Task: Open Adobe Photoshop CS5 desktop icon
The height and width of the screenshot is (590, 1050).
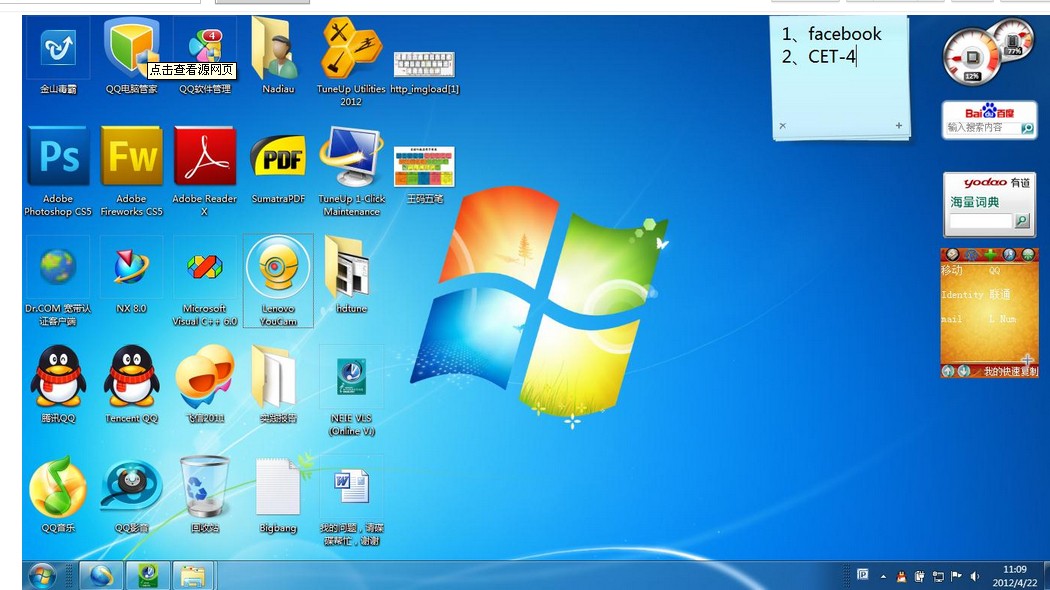Action: point(58,158)
